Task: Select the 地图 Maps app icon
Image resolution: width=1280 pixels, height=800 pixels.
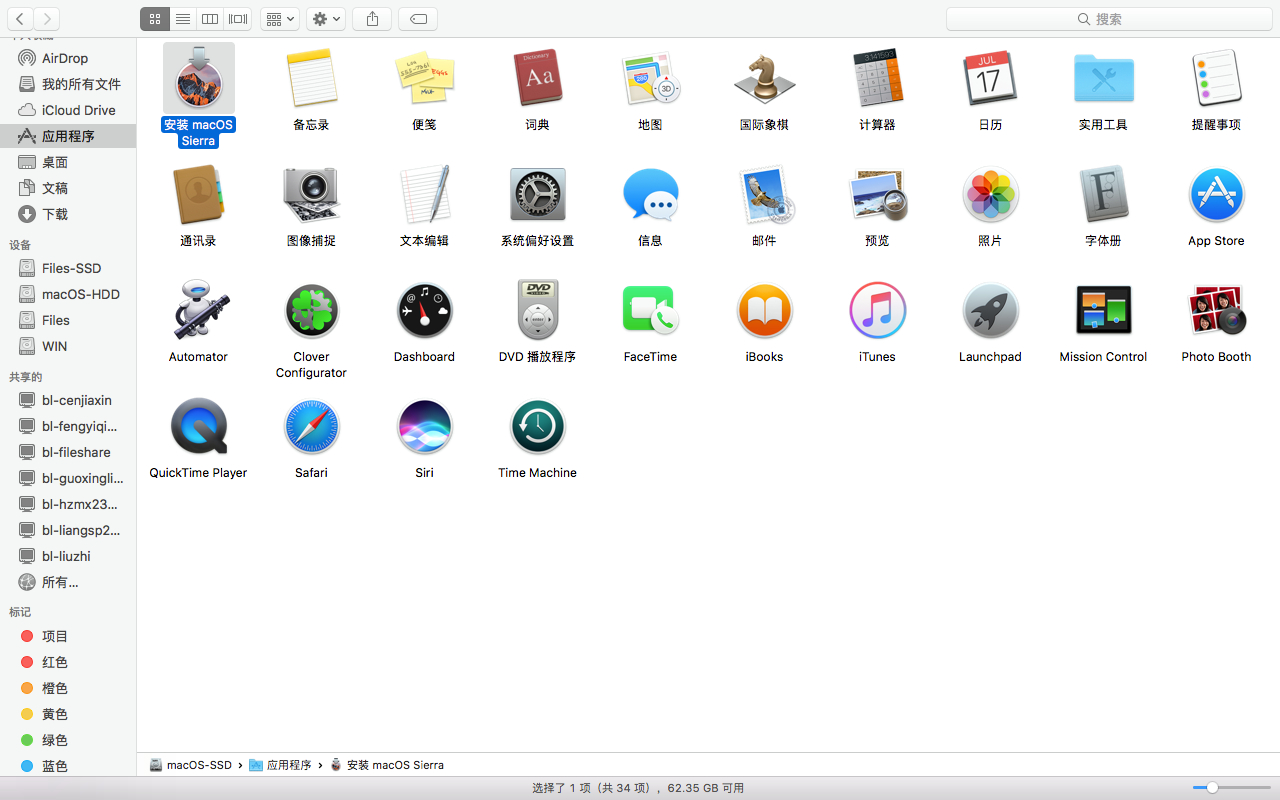Action: pos(650,79)
